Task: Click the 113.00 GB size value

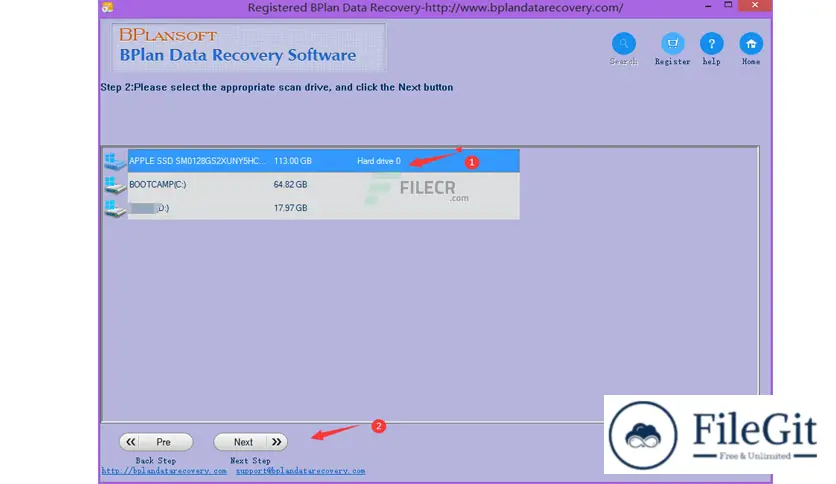Action: click(293, 161)
